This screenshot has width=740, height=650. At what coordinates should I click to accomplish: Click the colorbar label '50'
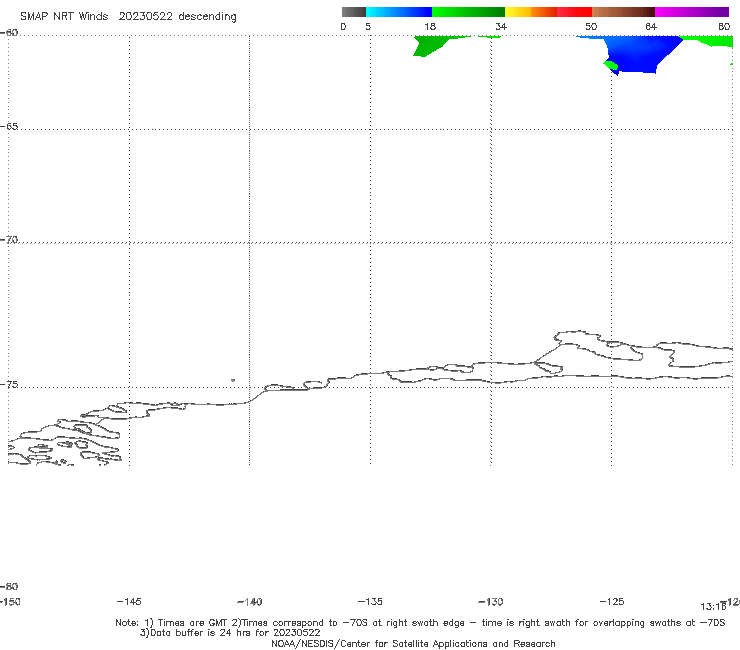coord(591,26)
